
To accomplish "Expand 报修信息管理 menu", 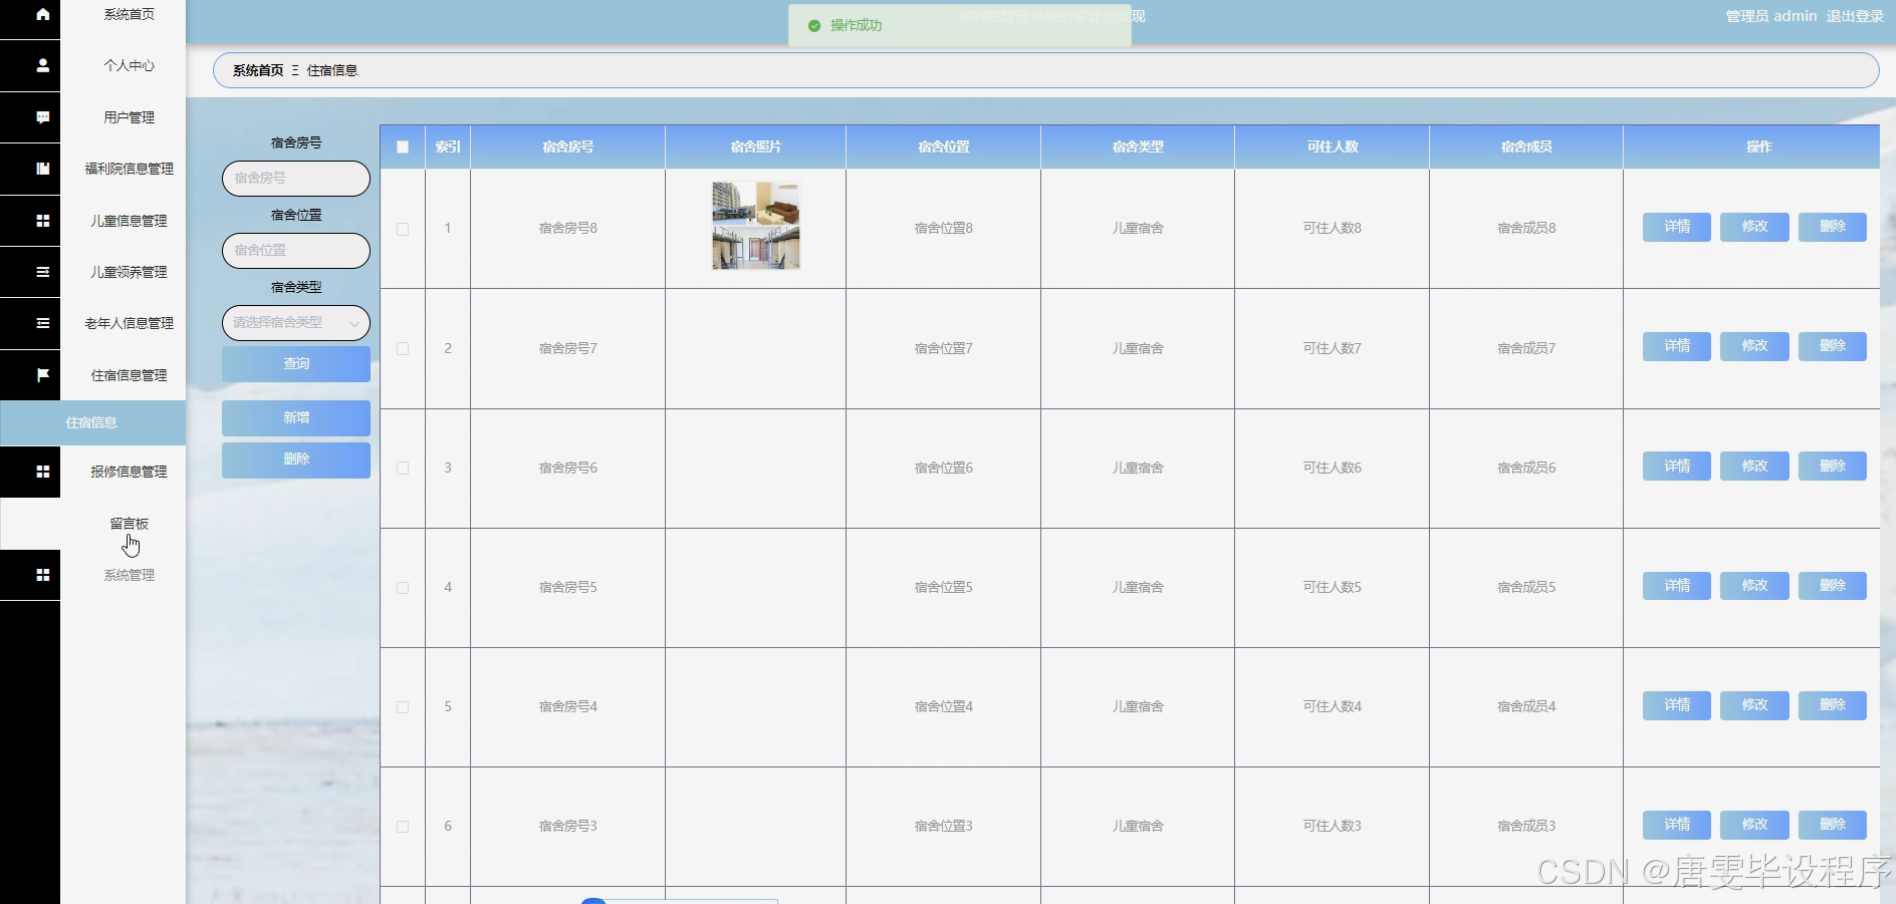I will coord(129,471).
